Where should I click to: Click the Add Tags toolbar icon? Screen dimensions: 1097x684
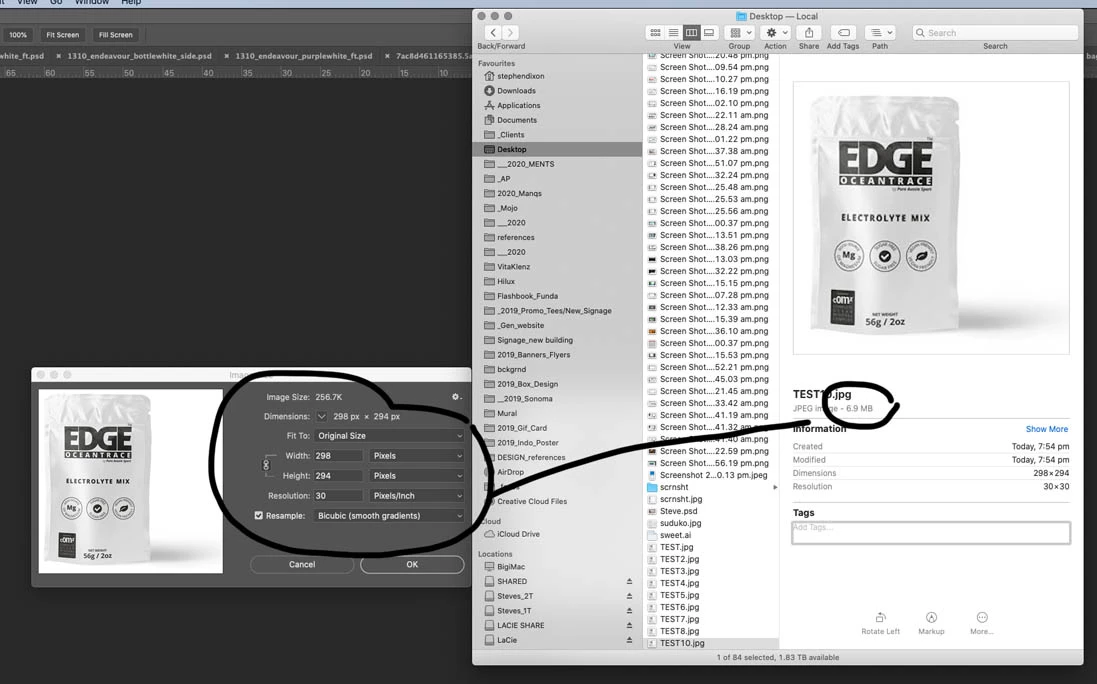tap(844, 33)
